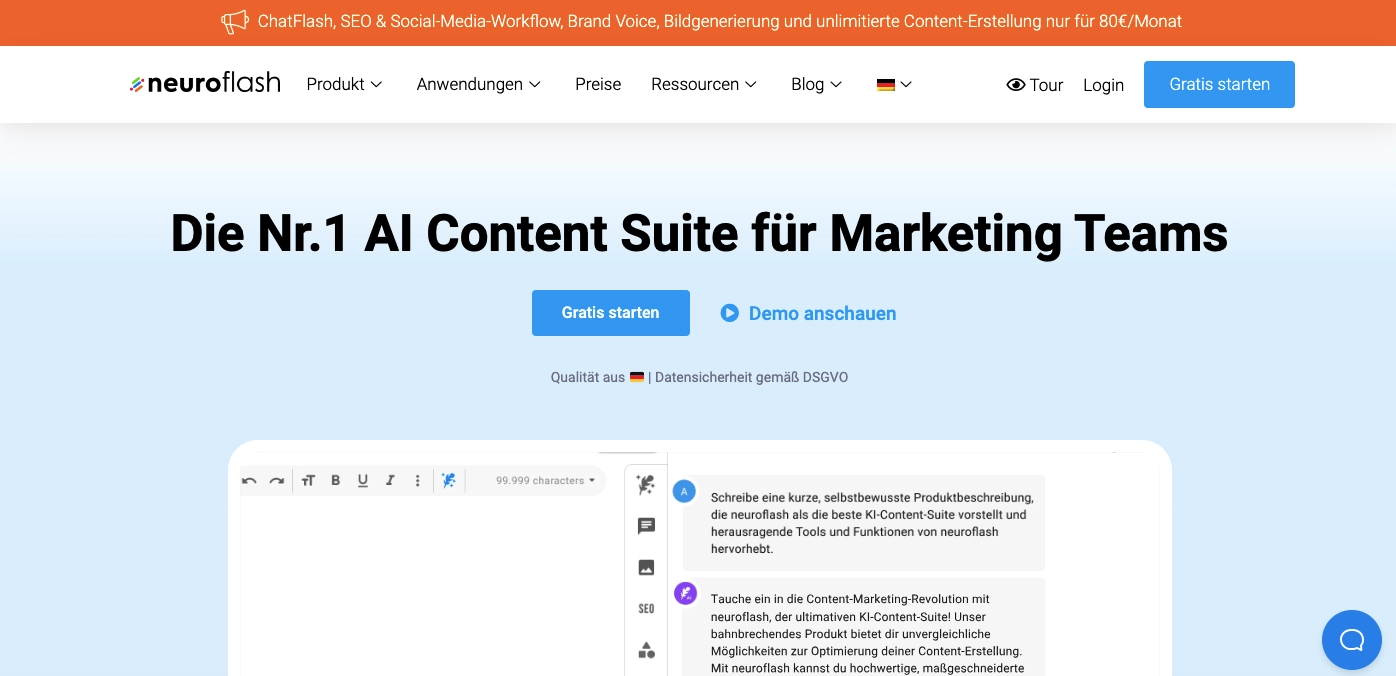
Task: Click the German flag in the navigation bar
Action: click(x=886, y=85)
